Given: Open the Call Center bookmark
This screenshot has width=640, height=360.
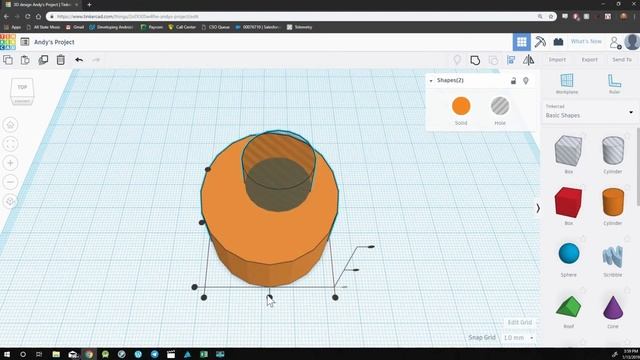Looking at the screenshot, I should coord(182,27).
